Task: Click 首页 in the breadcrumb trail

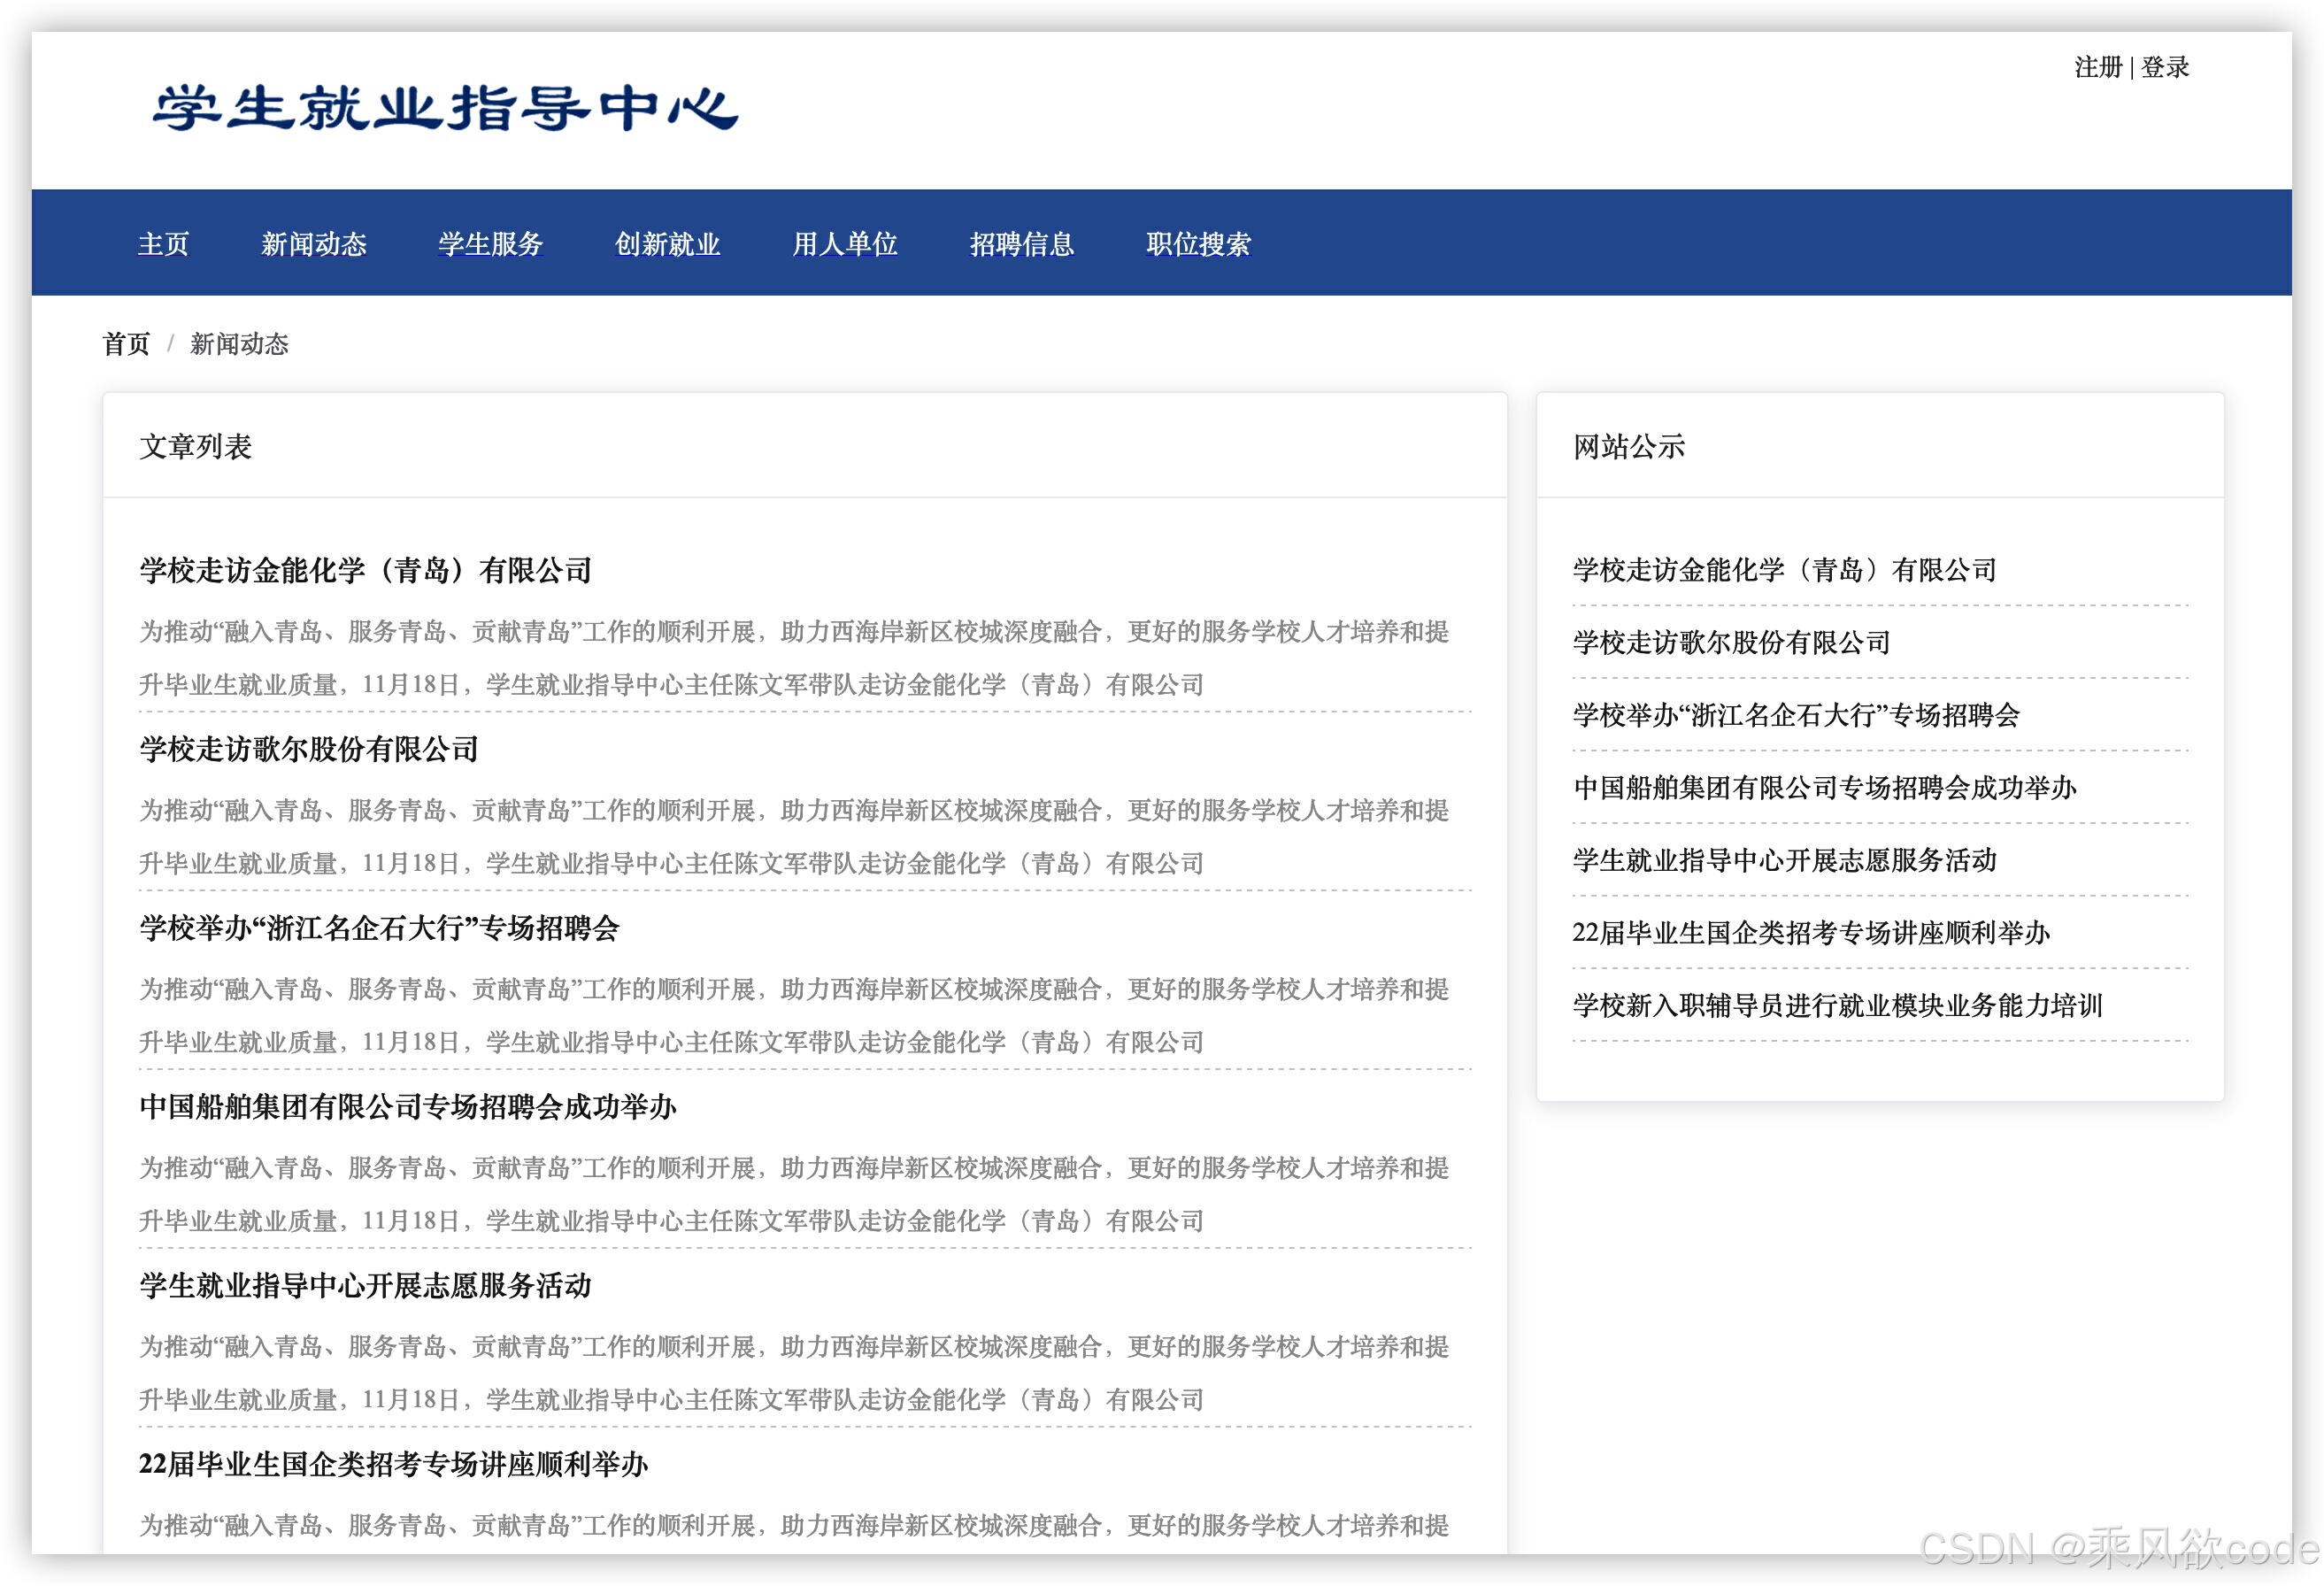Action: pos(126,344)
